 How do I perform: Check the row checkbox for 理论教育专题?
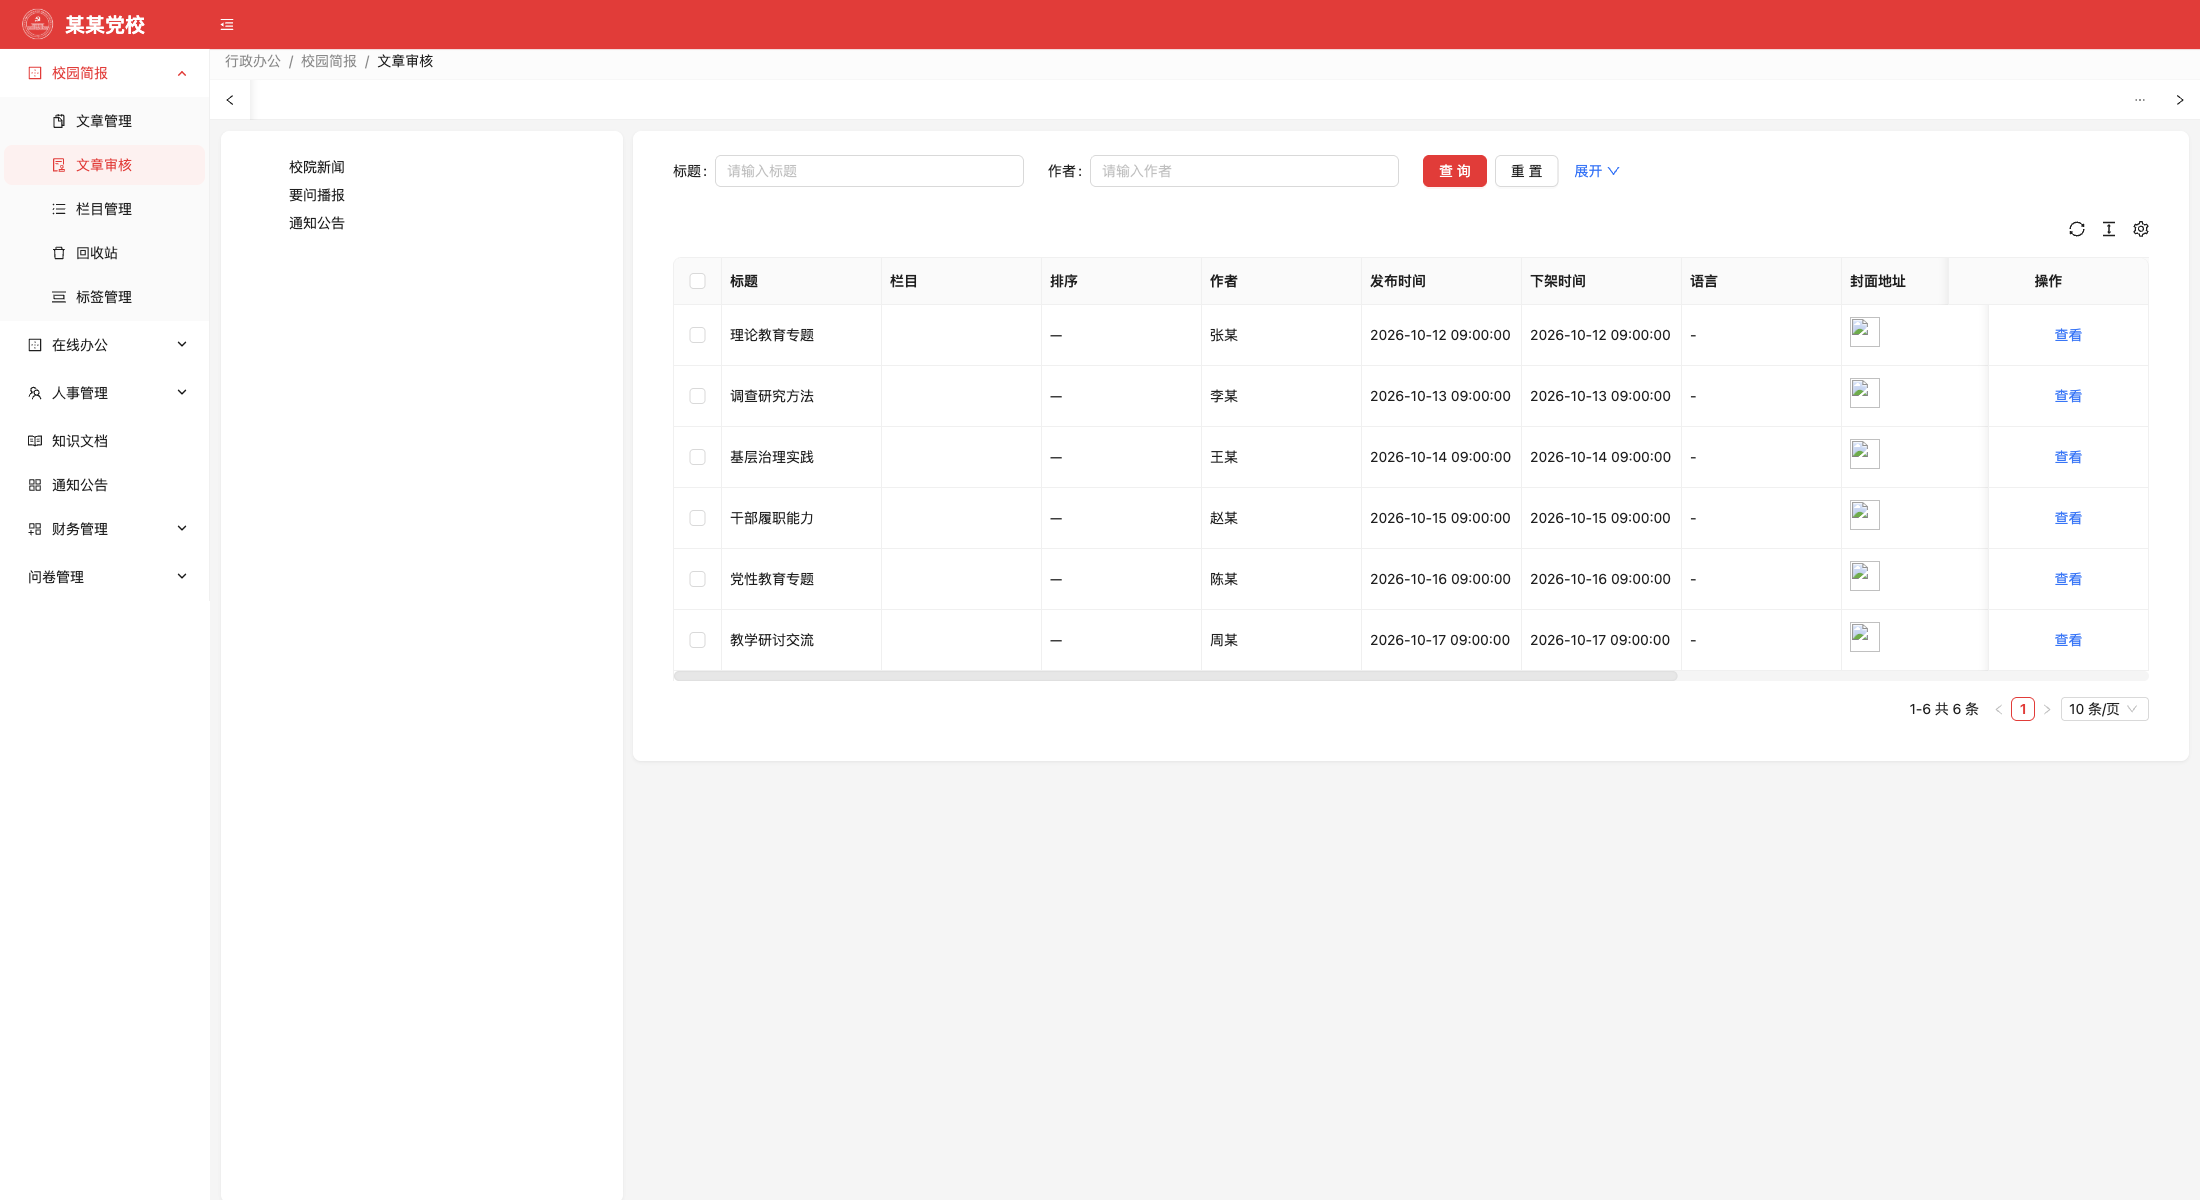tap(698, 335)
